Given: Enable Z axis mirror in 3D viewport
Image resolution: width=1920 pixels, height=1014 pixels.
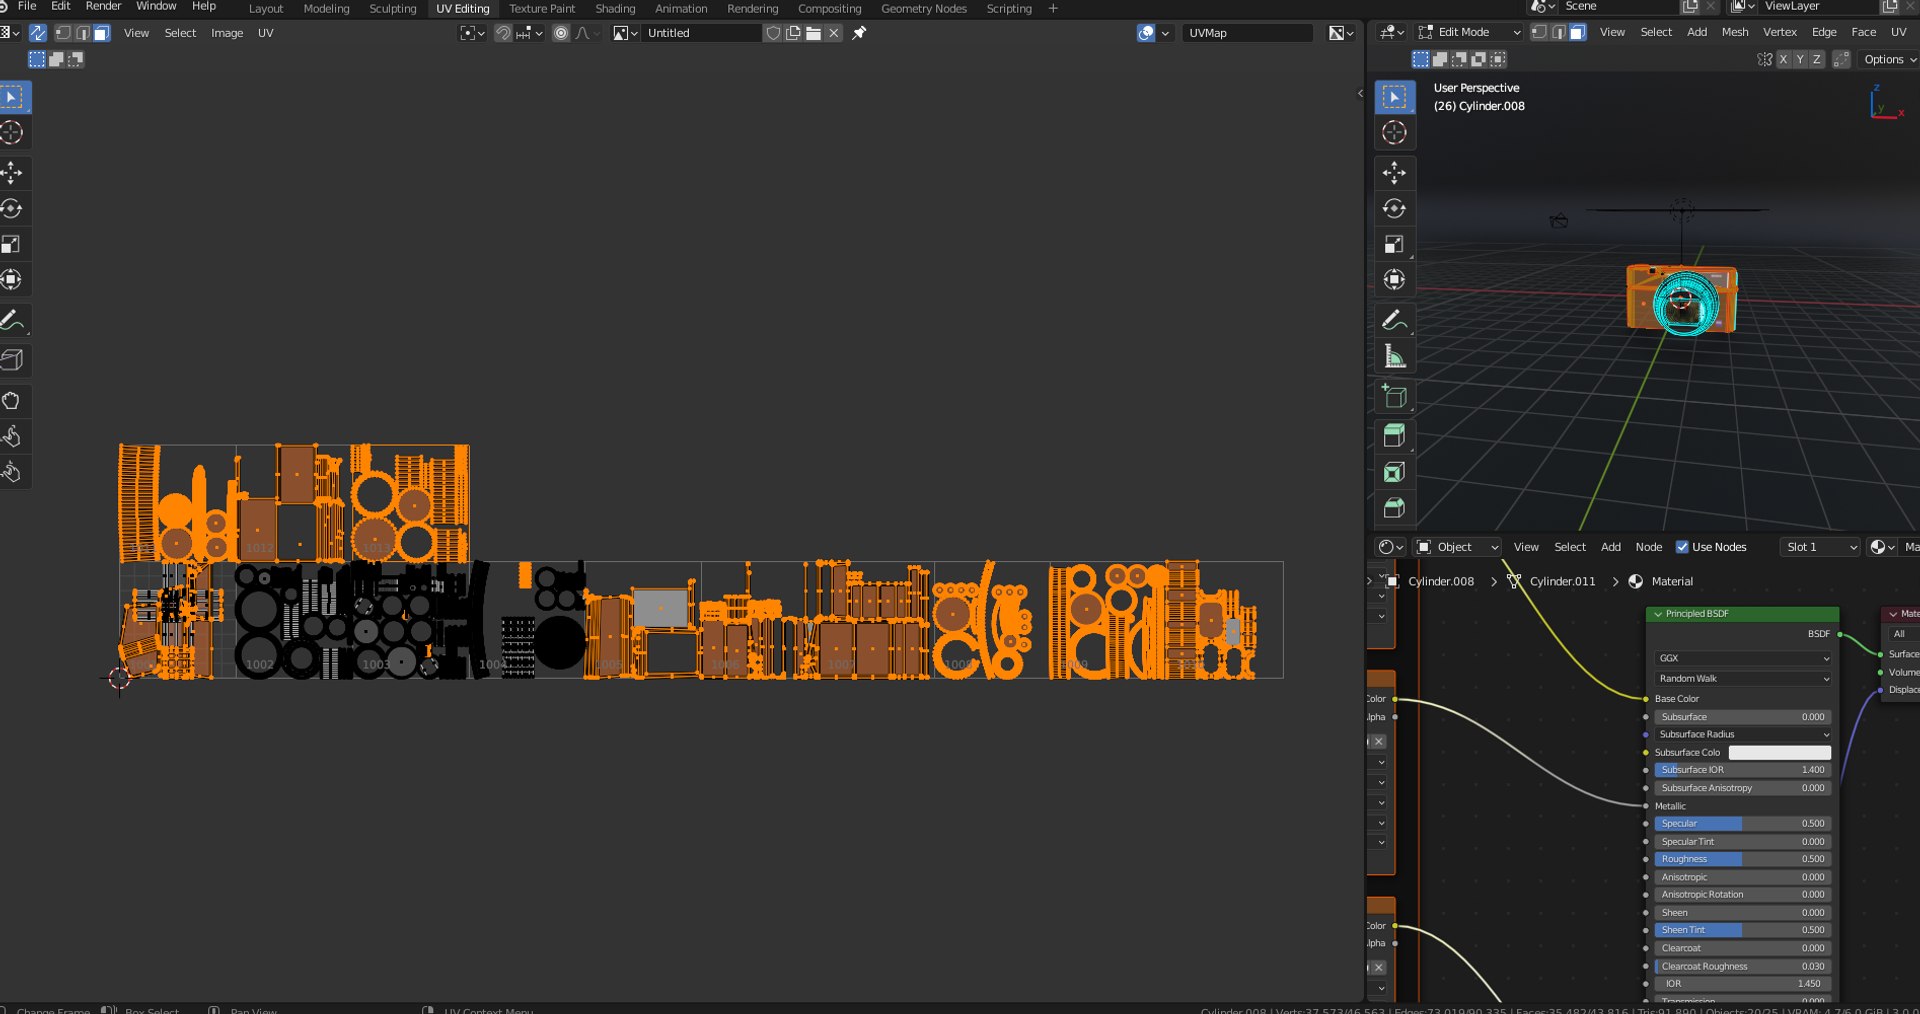Looking at the screenshot, I should 1817,59.
